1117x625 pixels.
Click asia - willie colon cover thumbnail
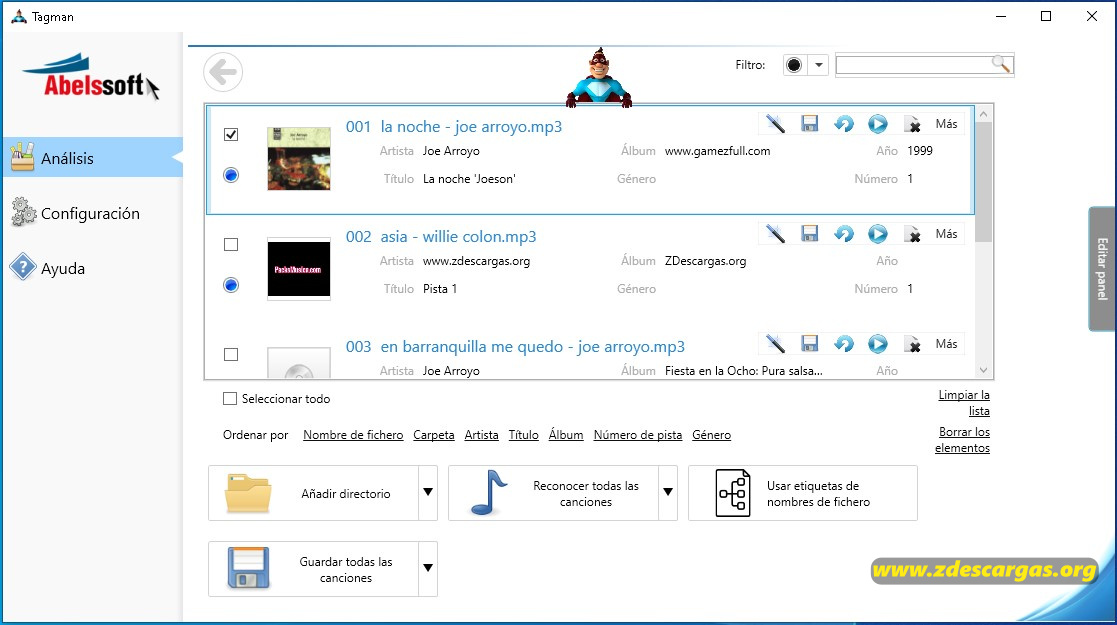click(x=299, y=269)
